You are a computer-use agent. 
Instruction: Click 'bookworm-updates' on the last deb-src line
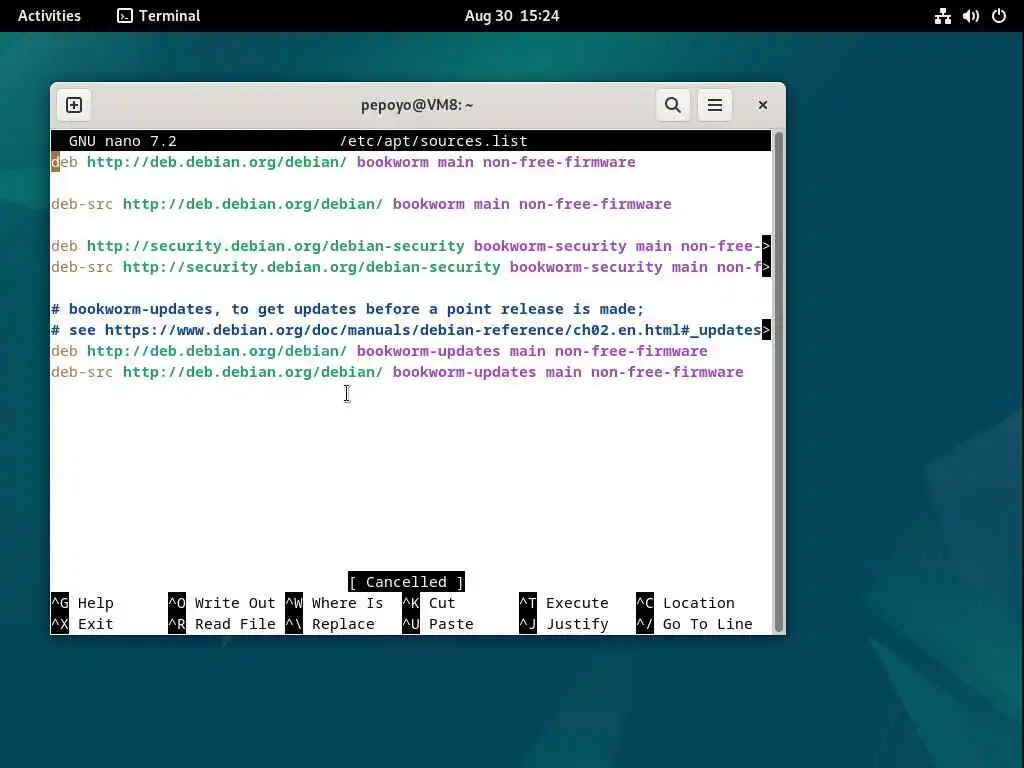464,372
